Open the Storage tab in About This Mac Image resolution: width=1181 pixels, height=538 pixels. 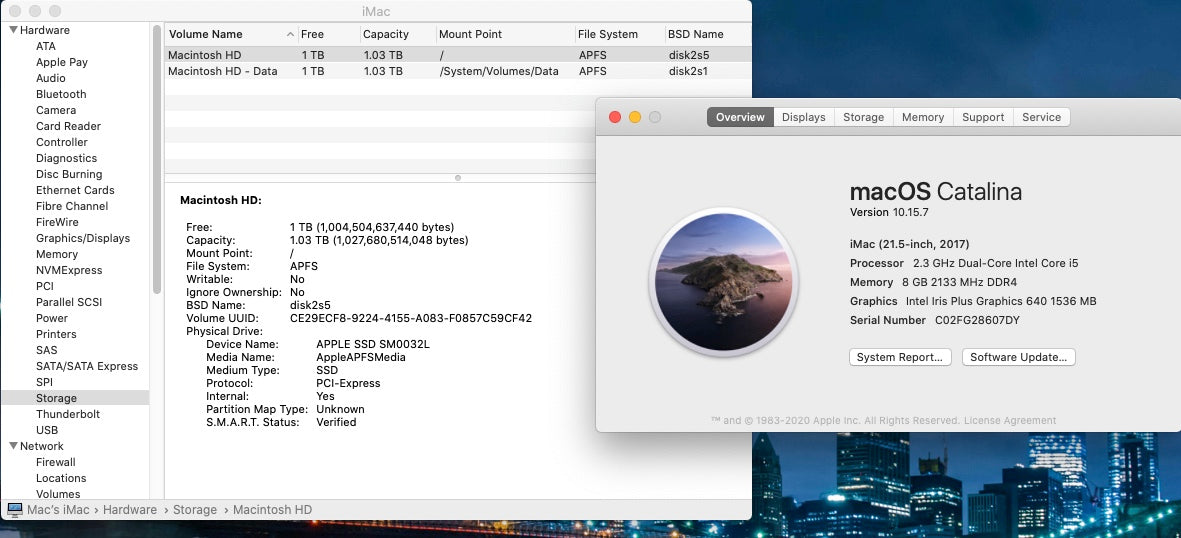pos(863,117)
